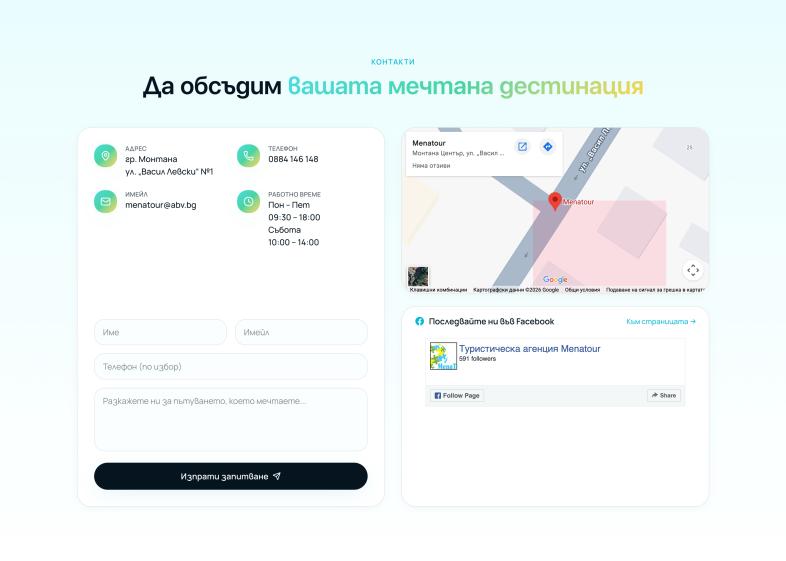The width and height of the screenshot is (786, 561).
Task: Click the Facebook Share button
Action: 664,396
